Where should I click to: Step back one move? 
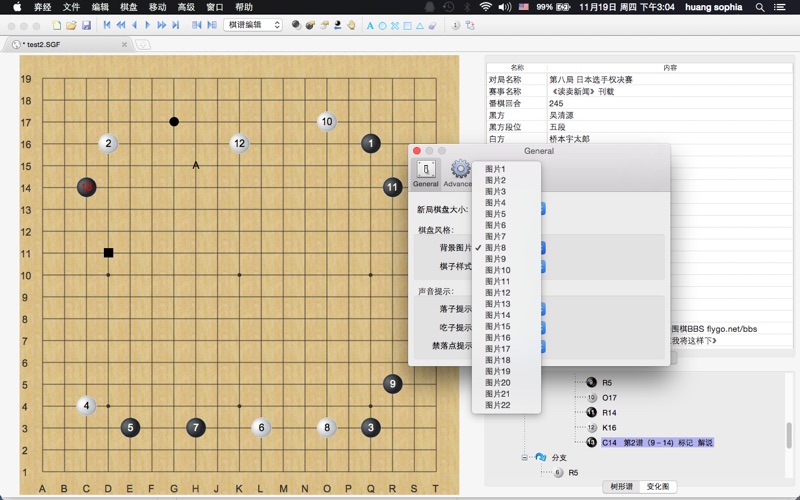[x=135, y=25]
